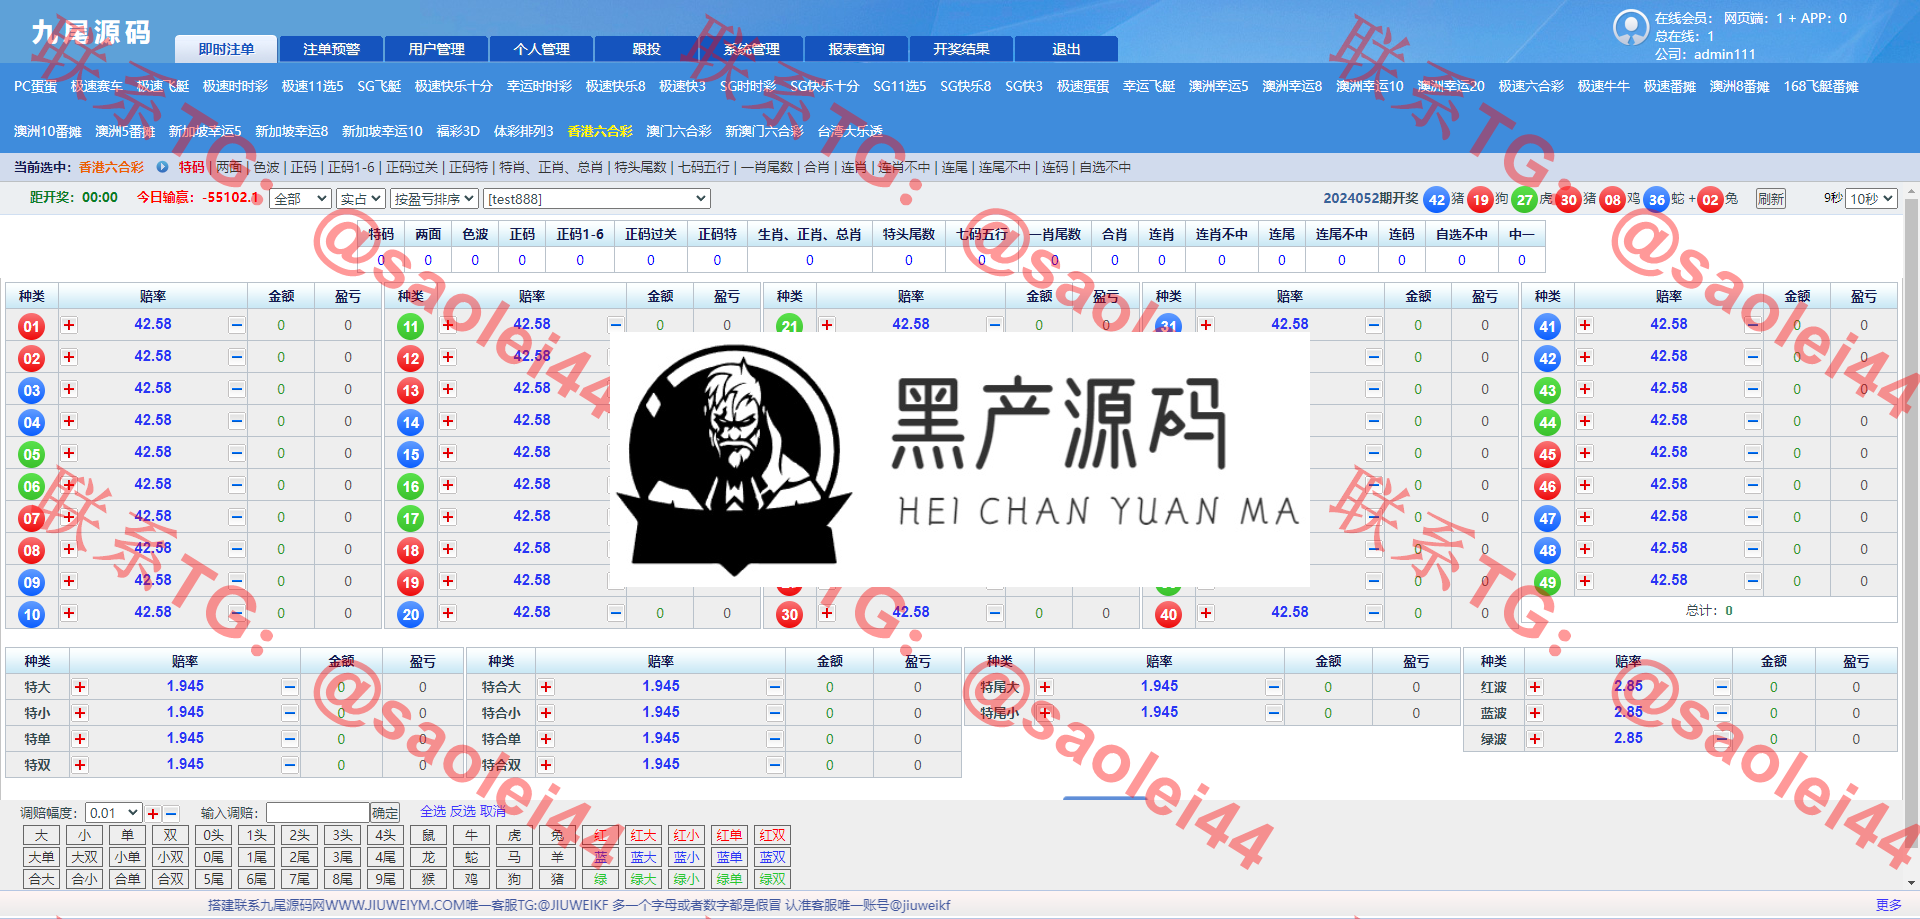Click the plus icon in row 41
Viewport: 1920px width, 919px height.
click(1585, 325)
